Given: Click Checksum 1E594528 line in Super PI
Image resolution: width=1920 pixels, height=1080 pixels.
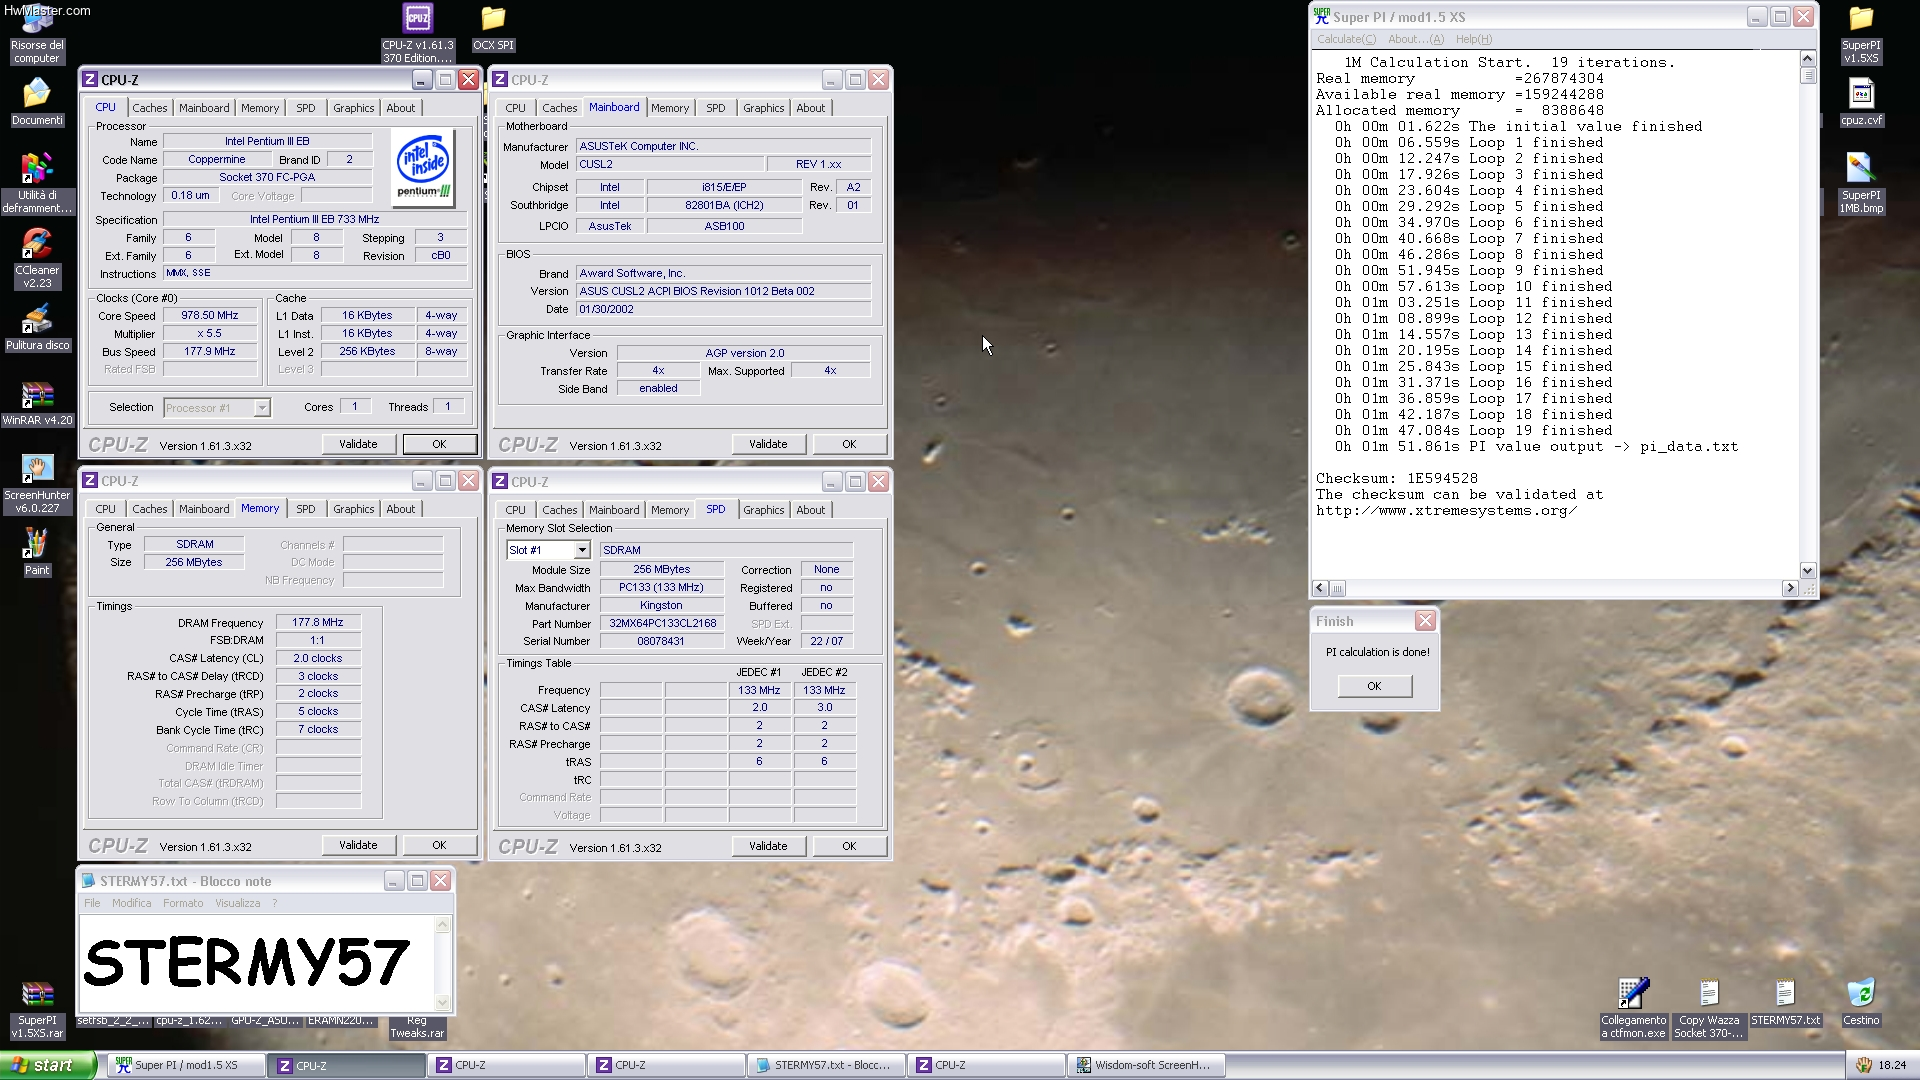Looking at the screenshot, I should point(1397,478).
